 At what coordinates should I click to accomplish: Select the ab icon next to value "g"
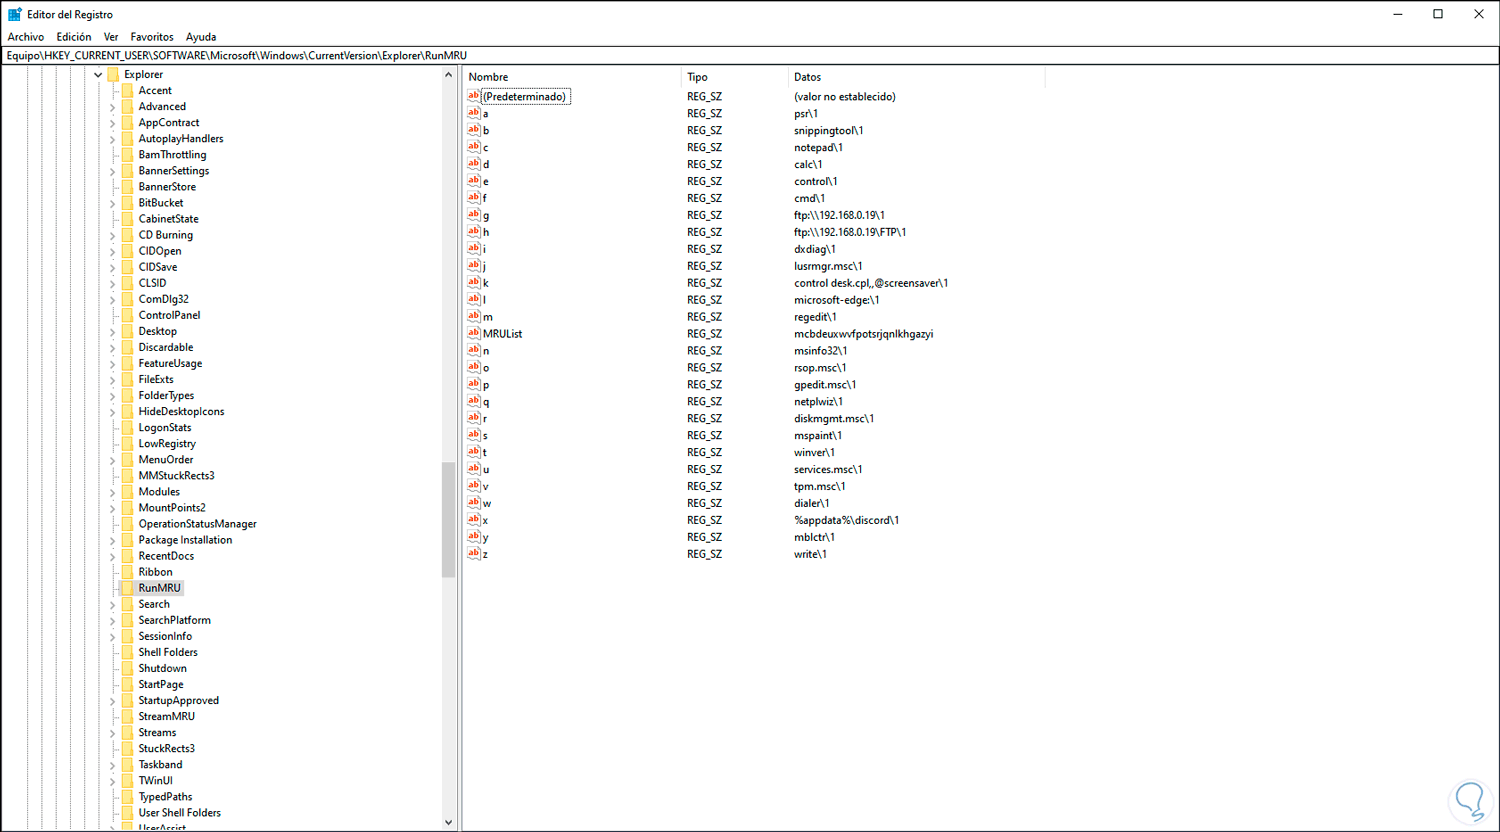(474, 215)
